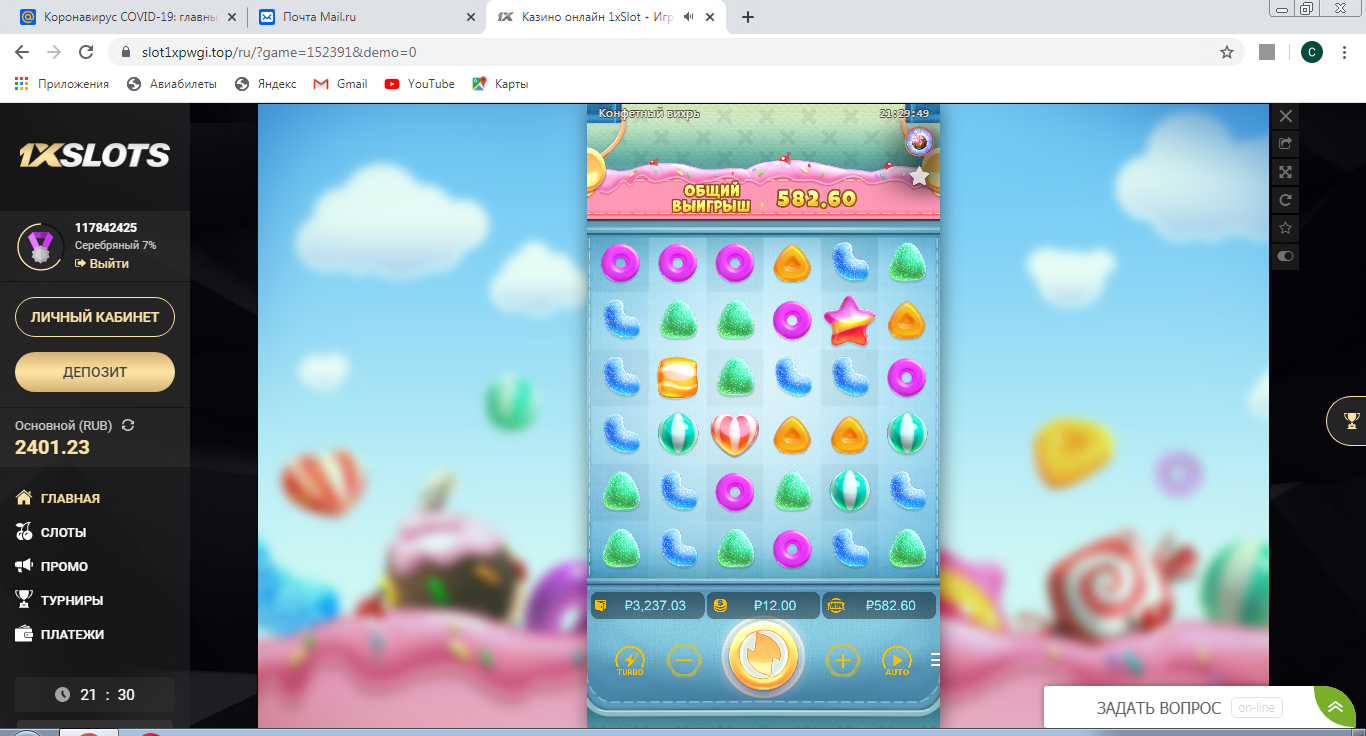This screenshot has width=1366, height=736.
Task: Switch the game to fullscreen mode
Action: coord(1286,172)
